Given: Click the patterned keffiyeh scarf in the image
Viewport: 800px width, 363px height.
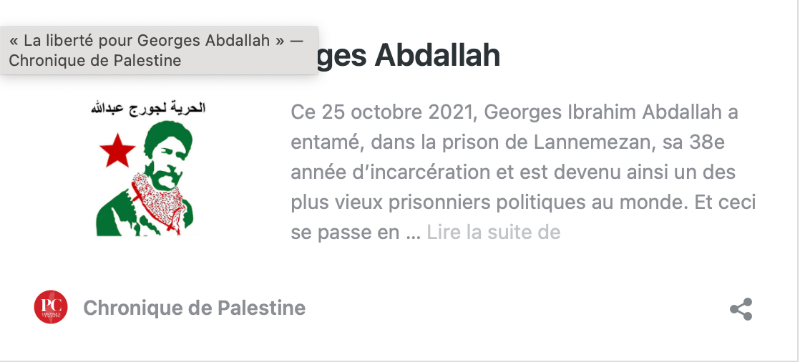Looking at the screenshot, I should click(157, 202).
